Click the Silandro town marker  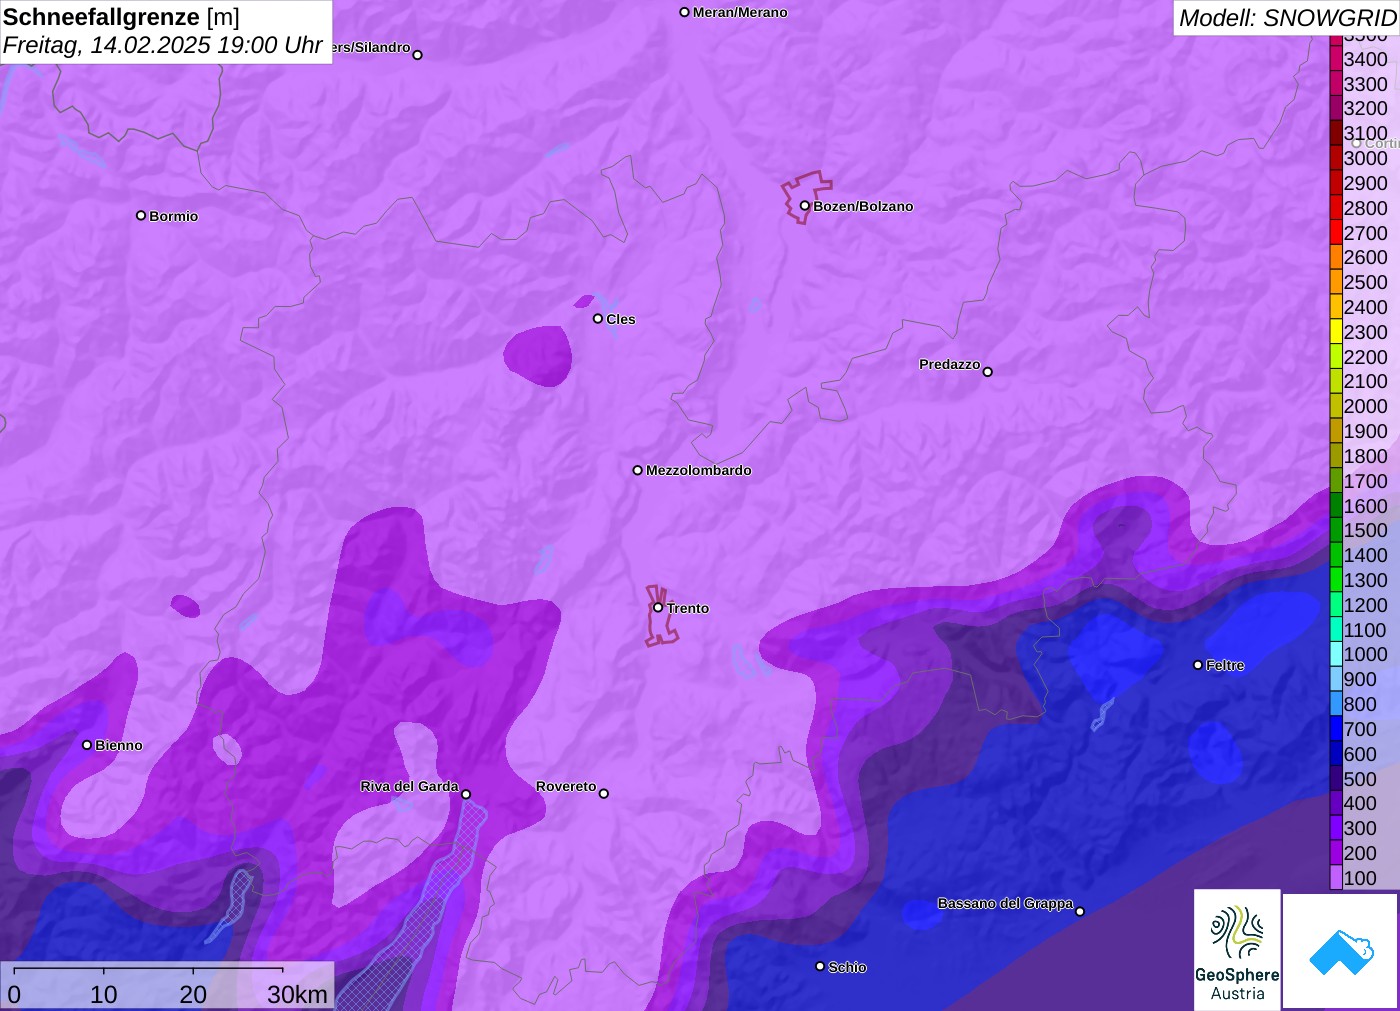417,55
